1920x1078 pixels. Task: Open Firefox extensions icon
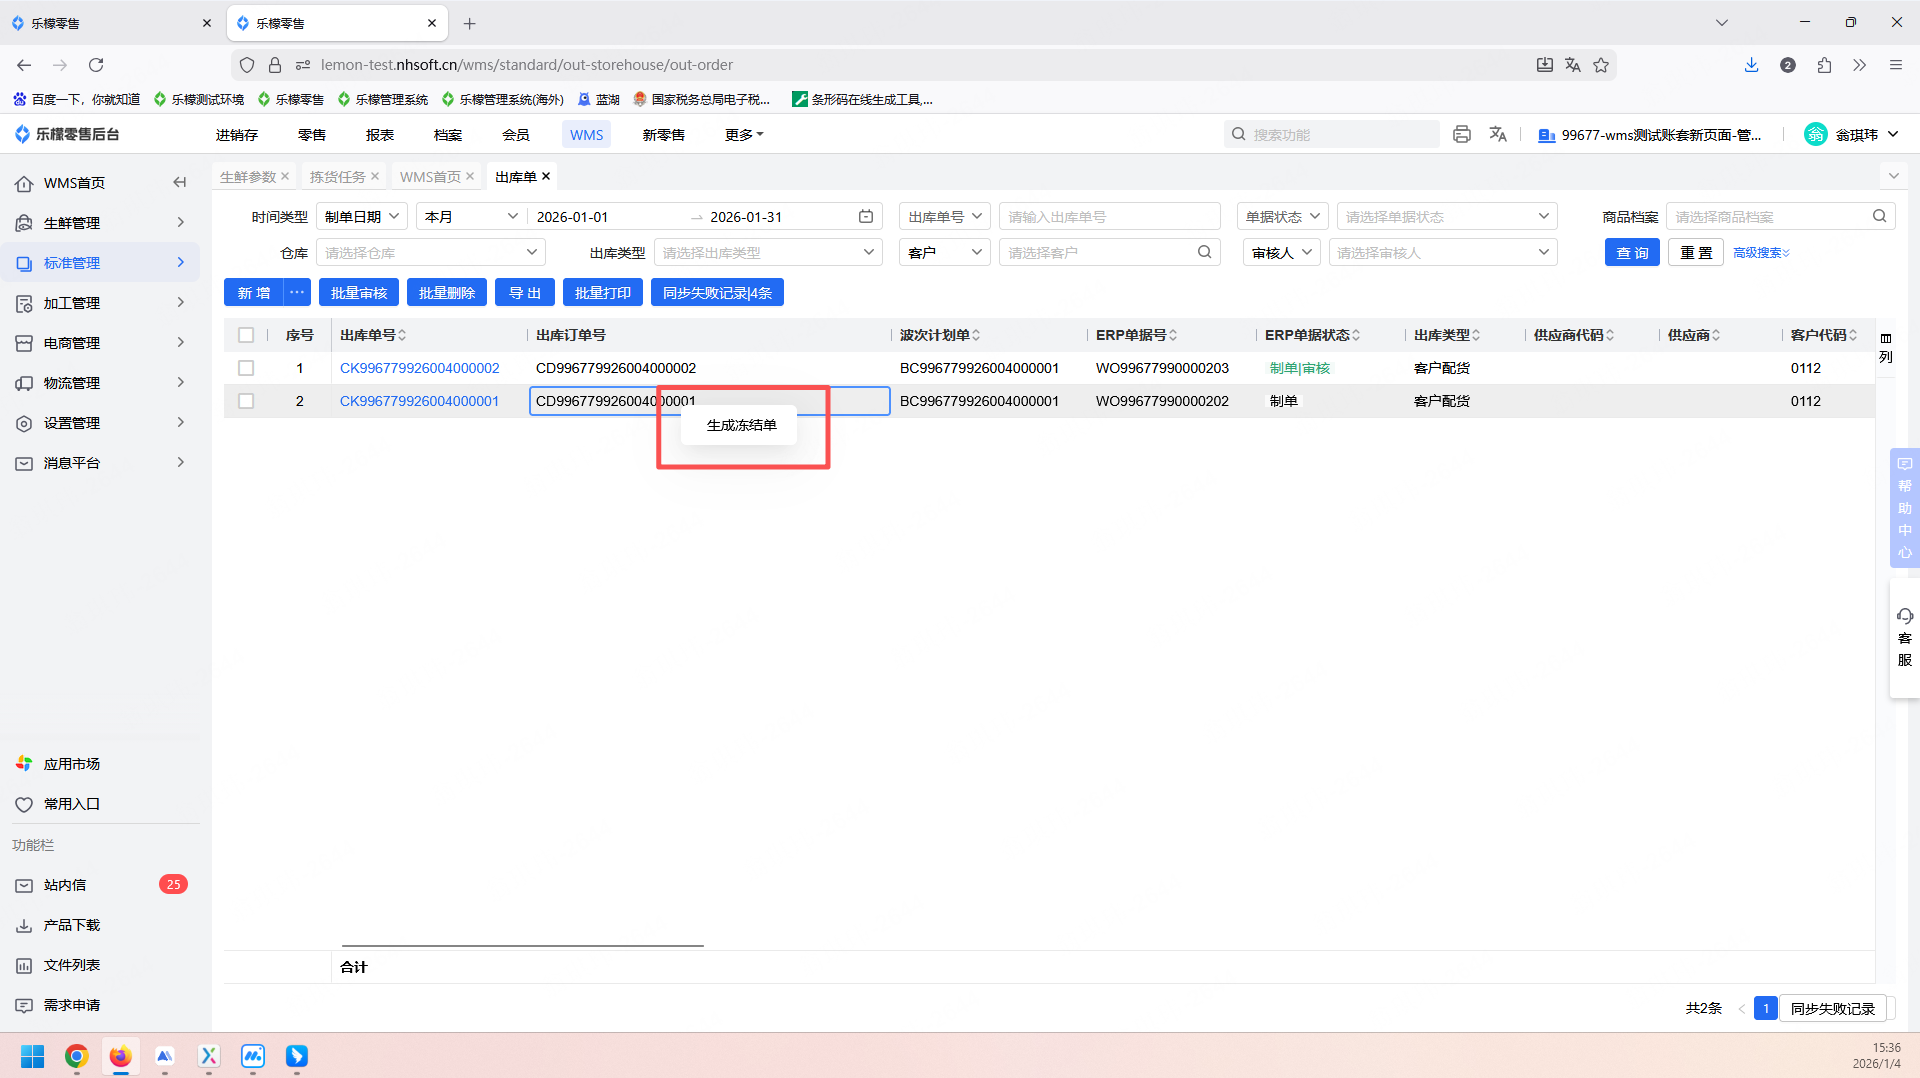coord(1824,65)
